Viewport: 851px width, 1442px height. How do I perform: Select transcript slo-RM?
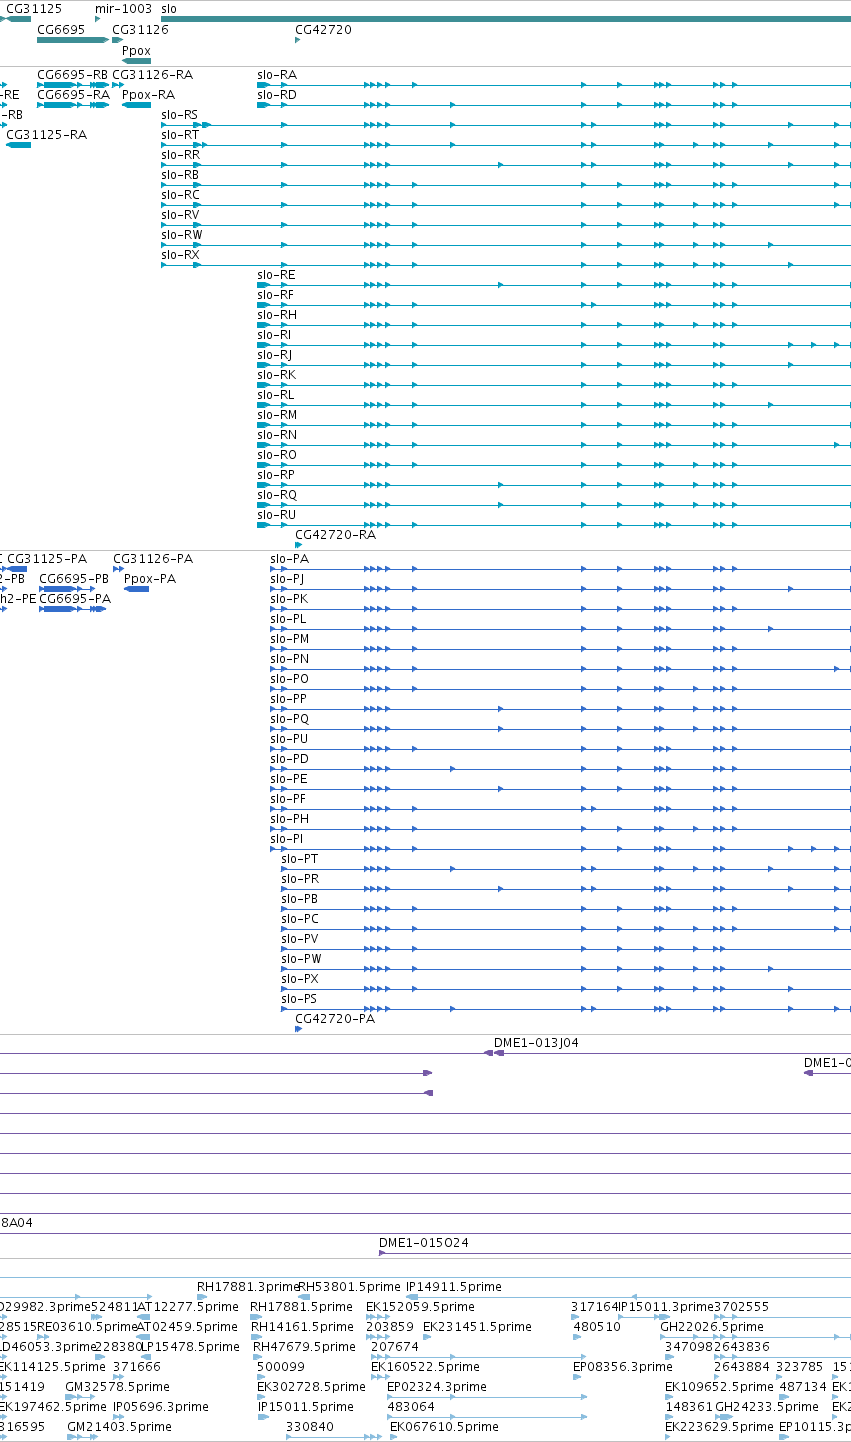click(277, 415)
